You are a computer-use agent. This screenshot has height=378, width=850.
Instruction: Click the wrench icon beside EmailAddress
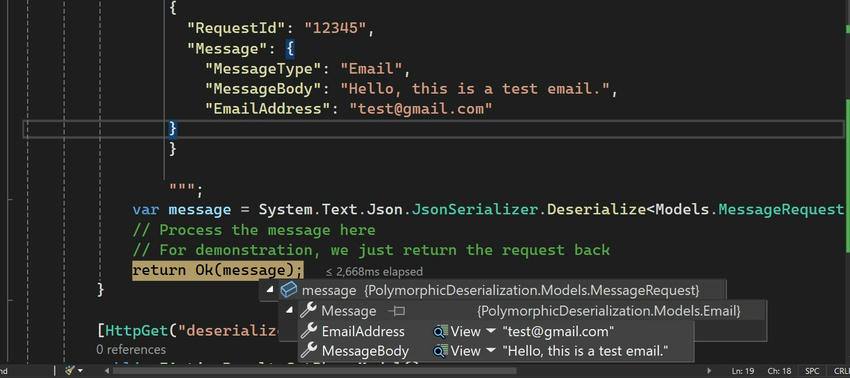[x=308, y=331]
